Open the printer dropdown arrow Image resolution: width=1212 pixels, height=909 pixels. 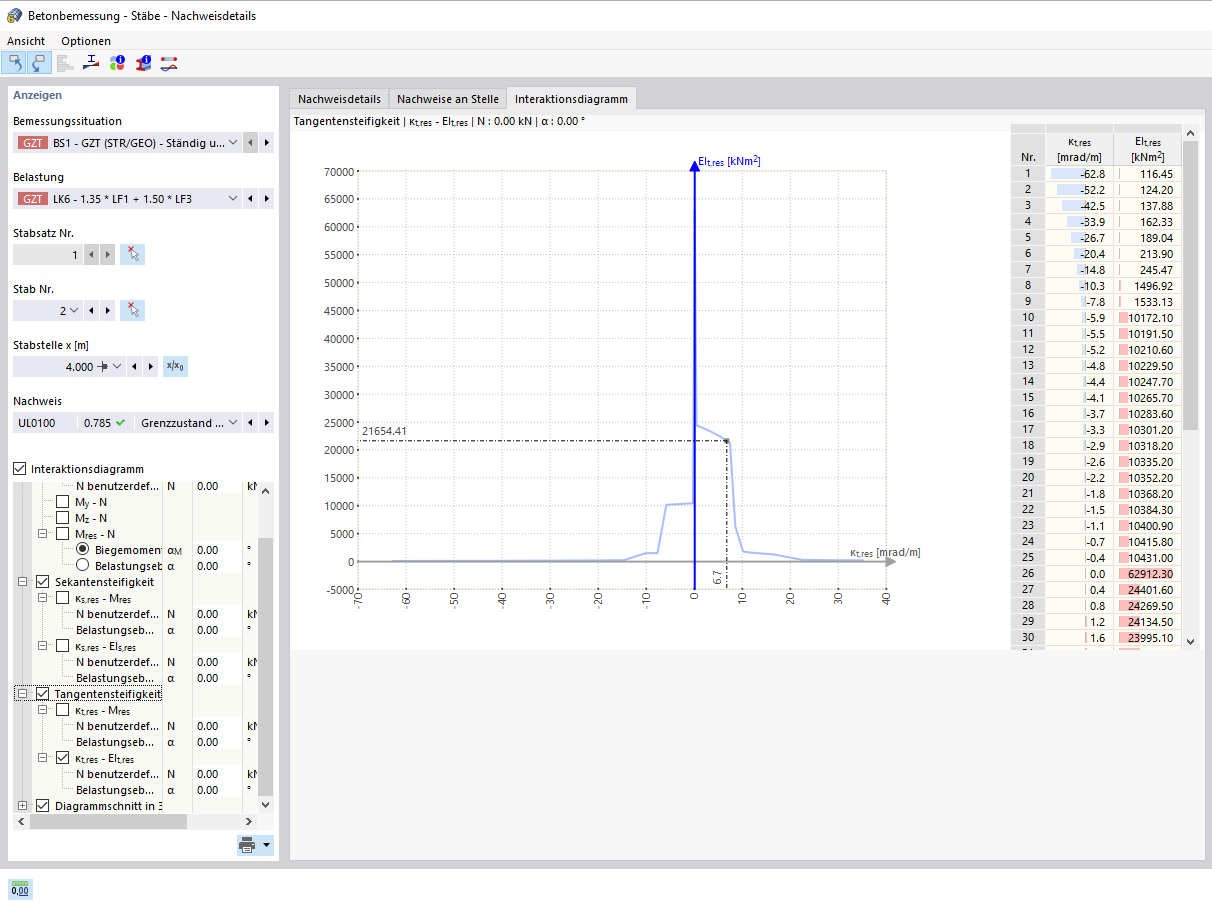267,846
